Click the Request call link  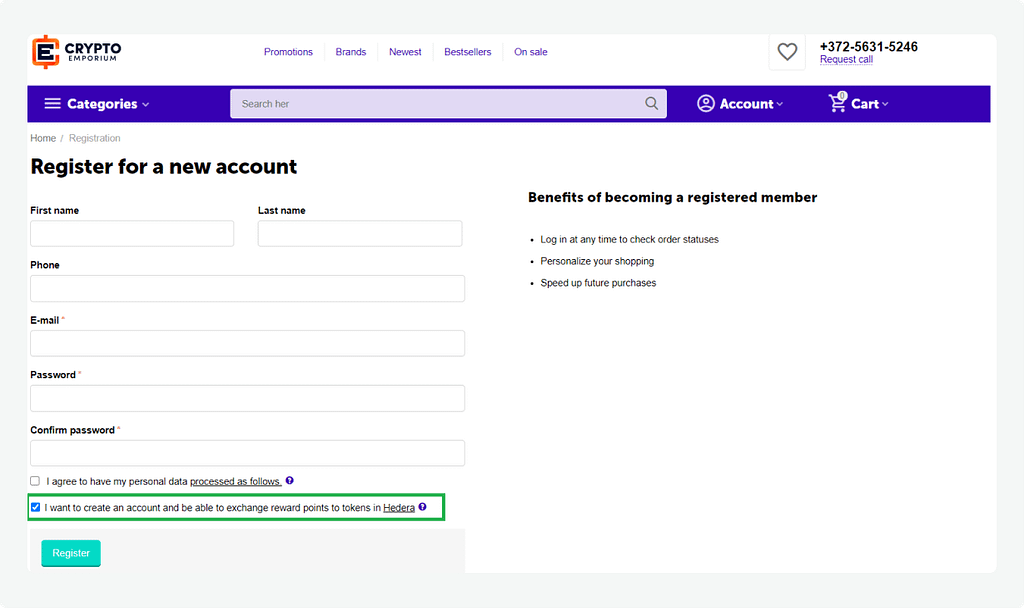tap(846, 60)
